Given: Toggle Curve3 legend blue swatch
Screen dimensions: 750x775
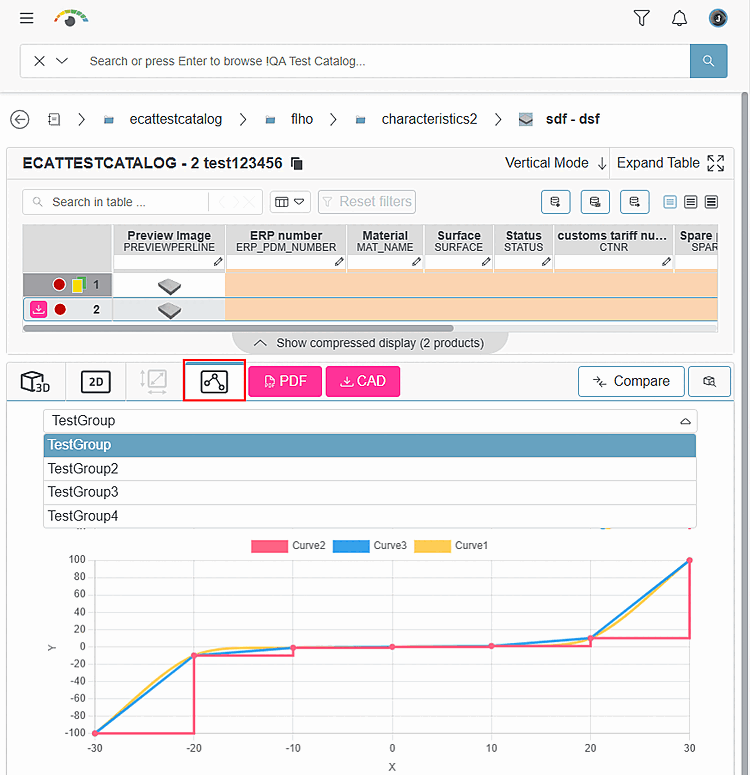Looking at the screenshot, I should tap(351, 546).
